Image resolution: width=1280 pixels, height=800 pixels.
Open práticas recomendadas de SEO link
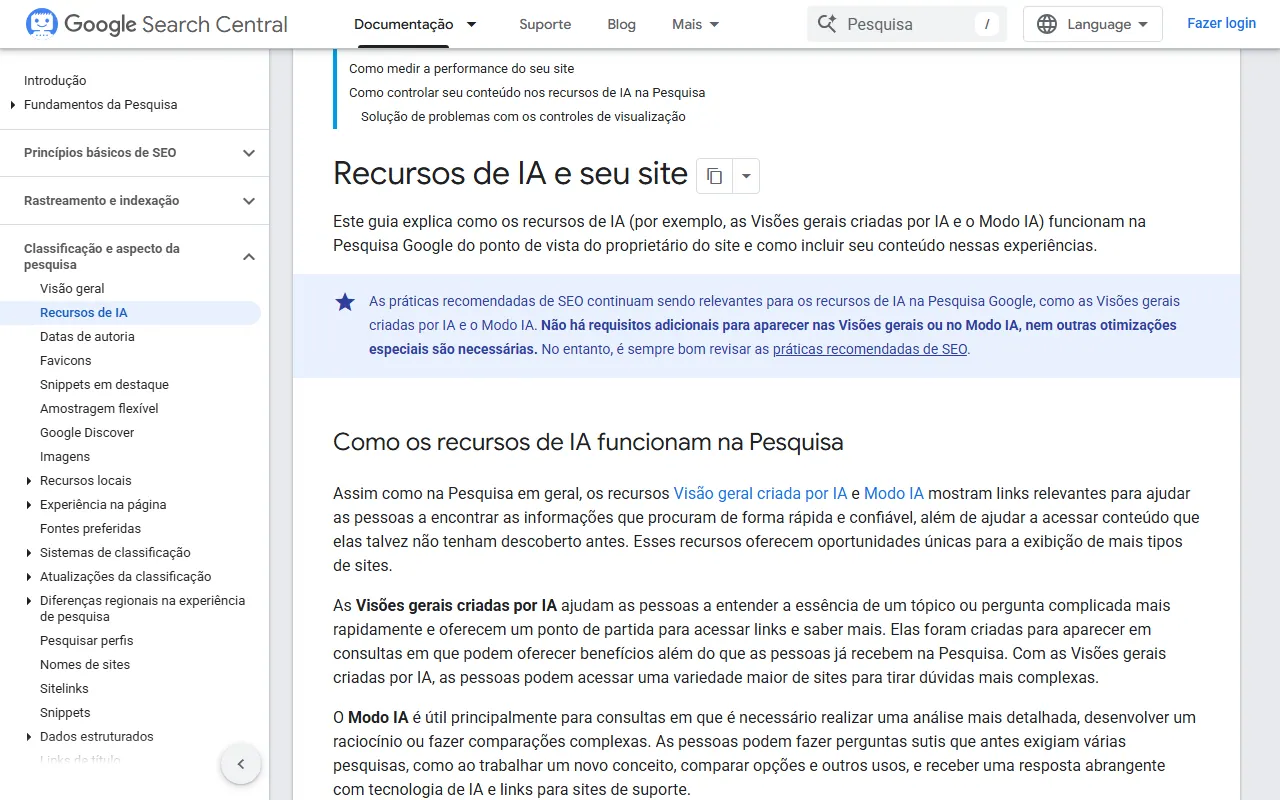pos(870,349)
